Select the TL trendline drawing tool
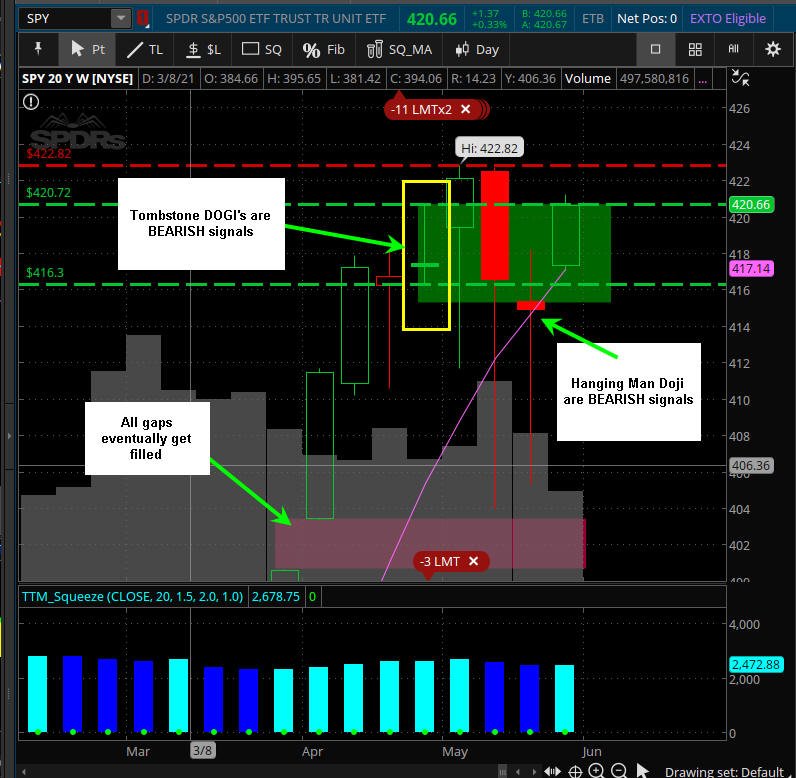This screenshot has height=778, width=796. tap(145, 49)
